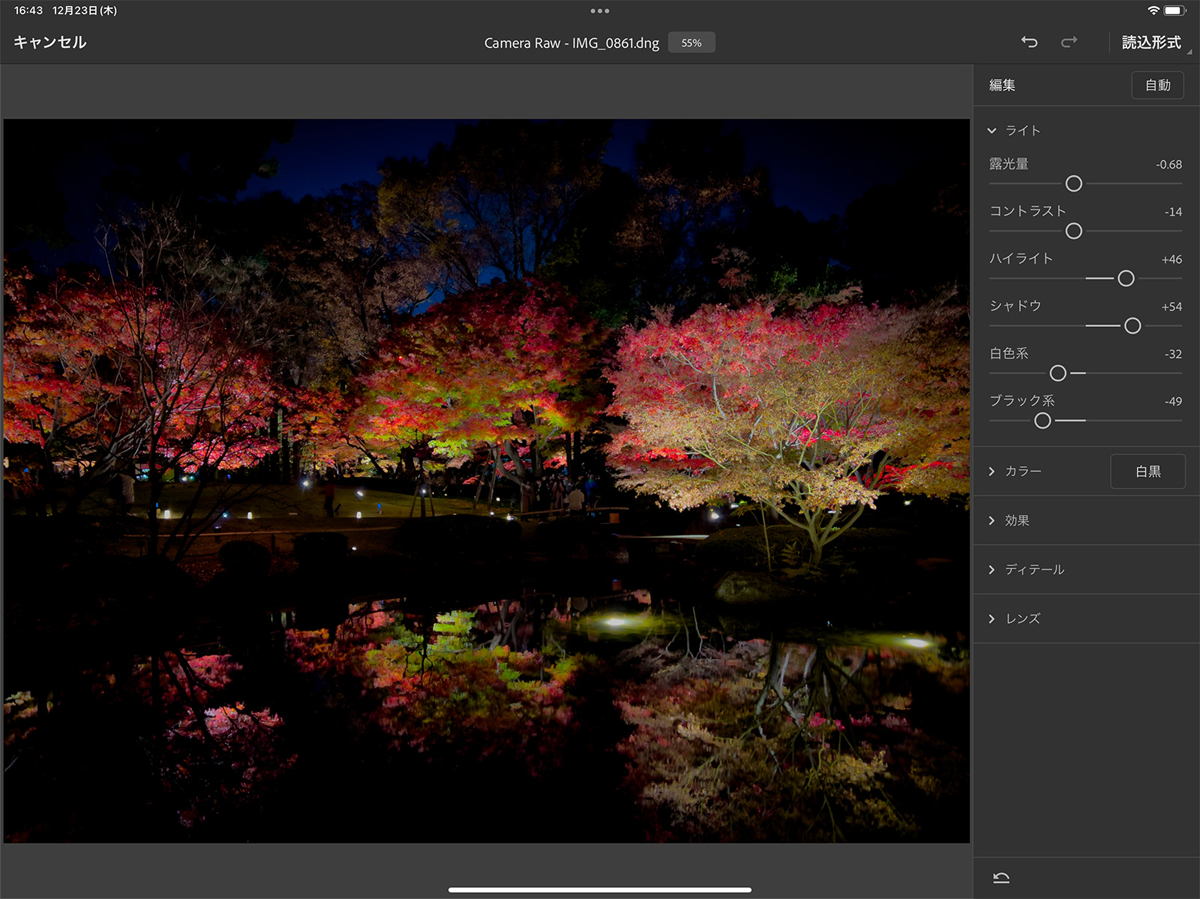Click the 露光量 exposure slider handle
Image resolution: width=1200 pixels, height=899 pixels.
click(1074, 184)
